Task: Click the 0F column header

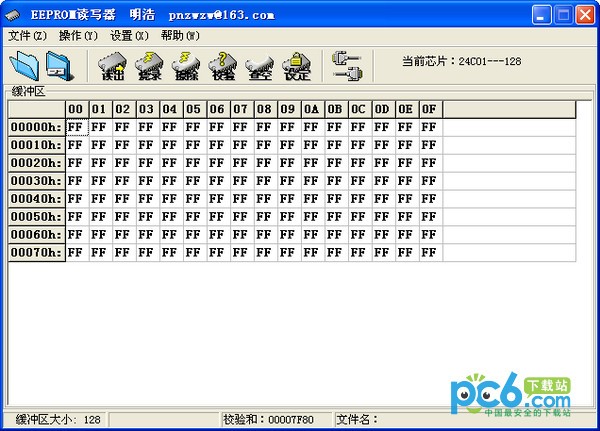Action: click(431, 109)
